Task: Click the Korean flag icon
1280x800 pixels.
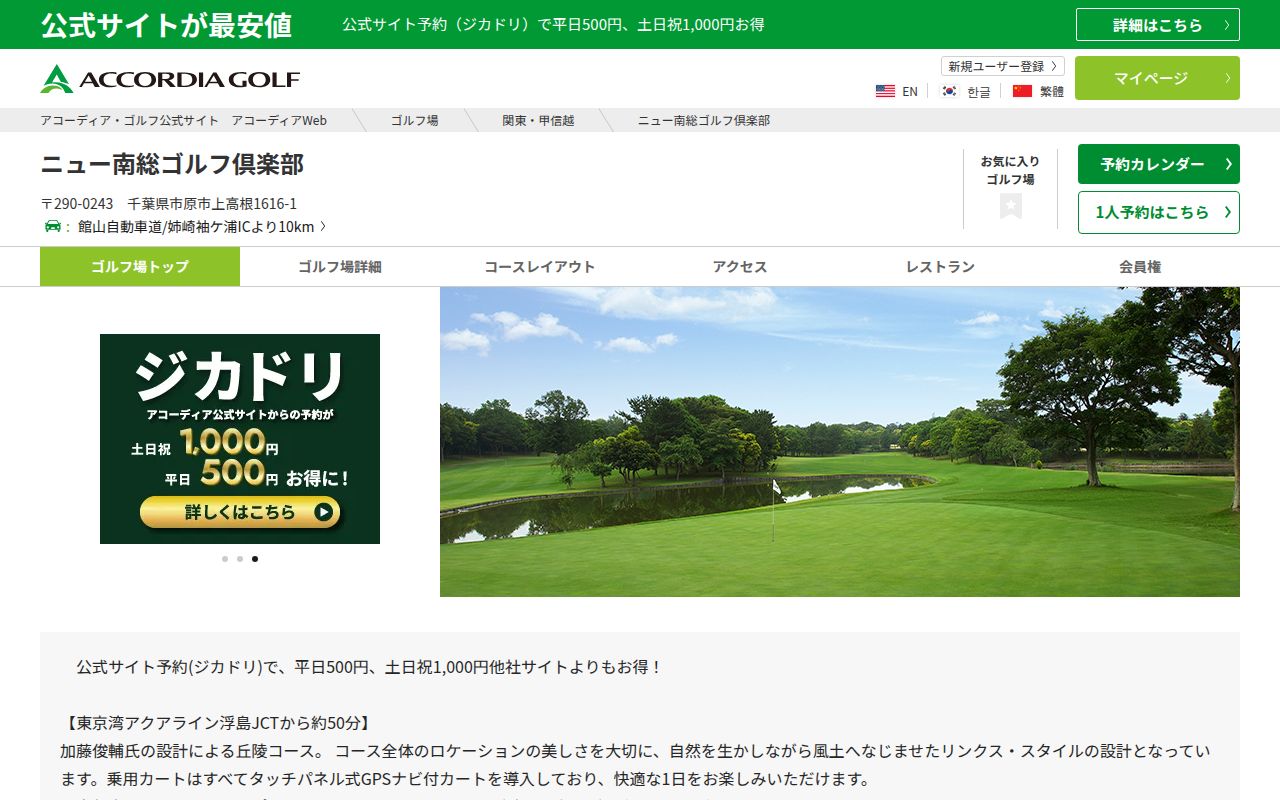Action: [x=949, y=91]
